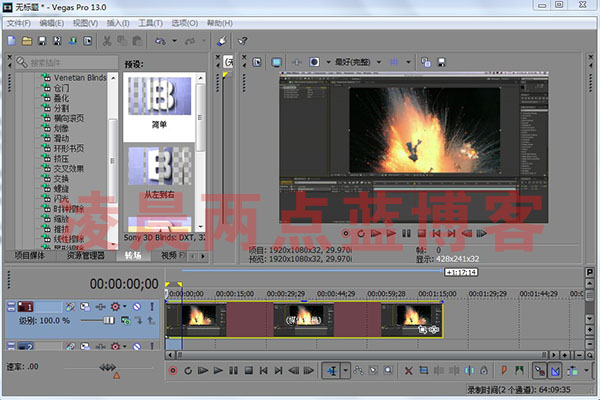Image resolution: width=600 pixels, height=400 pixels.
Task: Open preview quality 最好(完整) dropdown
Action: point(359,62)
